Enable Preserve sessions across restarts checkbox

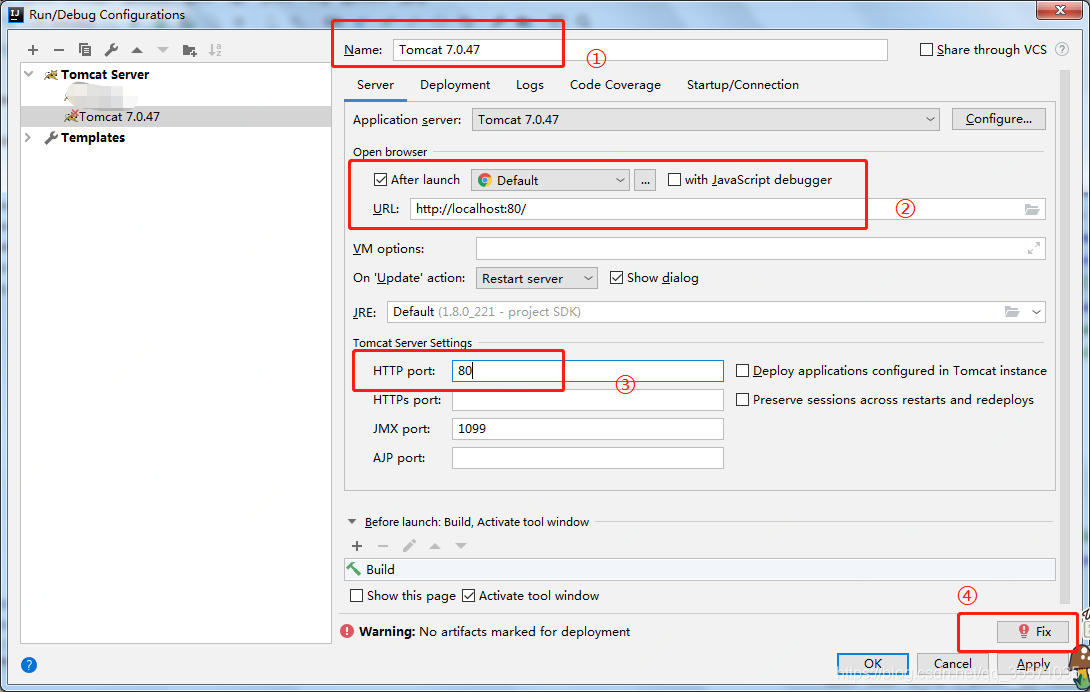(742, 400)
